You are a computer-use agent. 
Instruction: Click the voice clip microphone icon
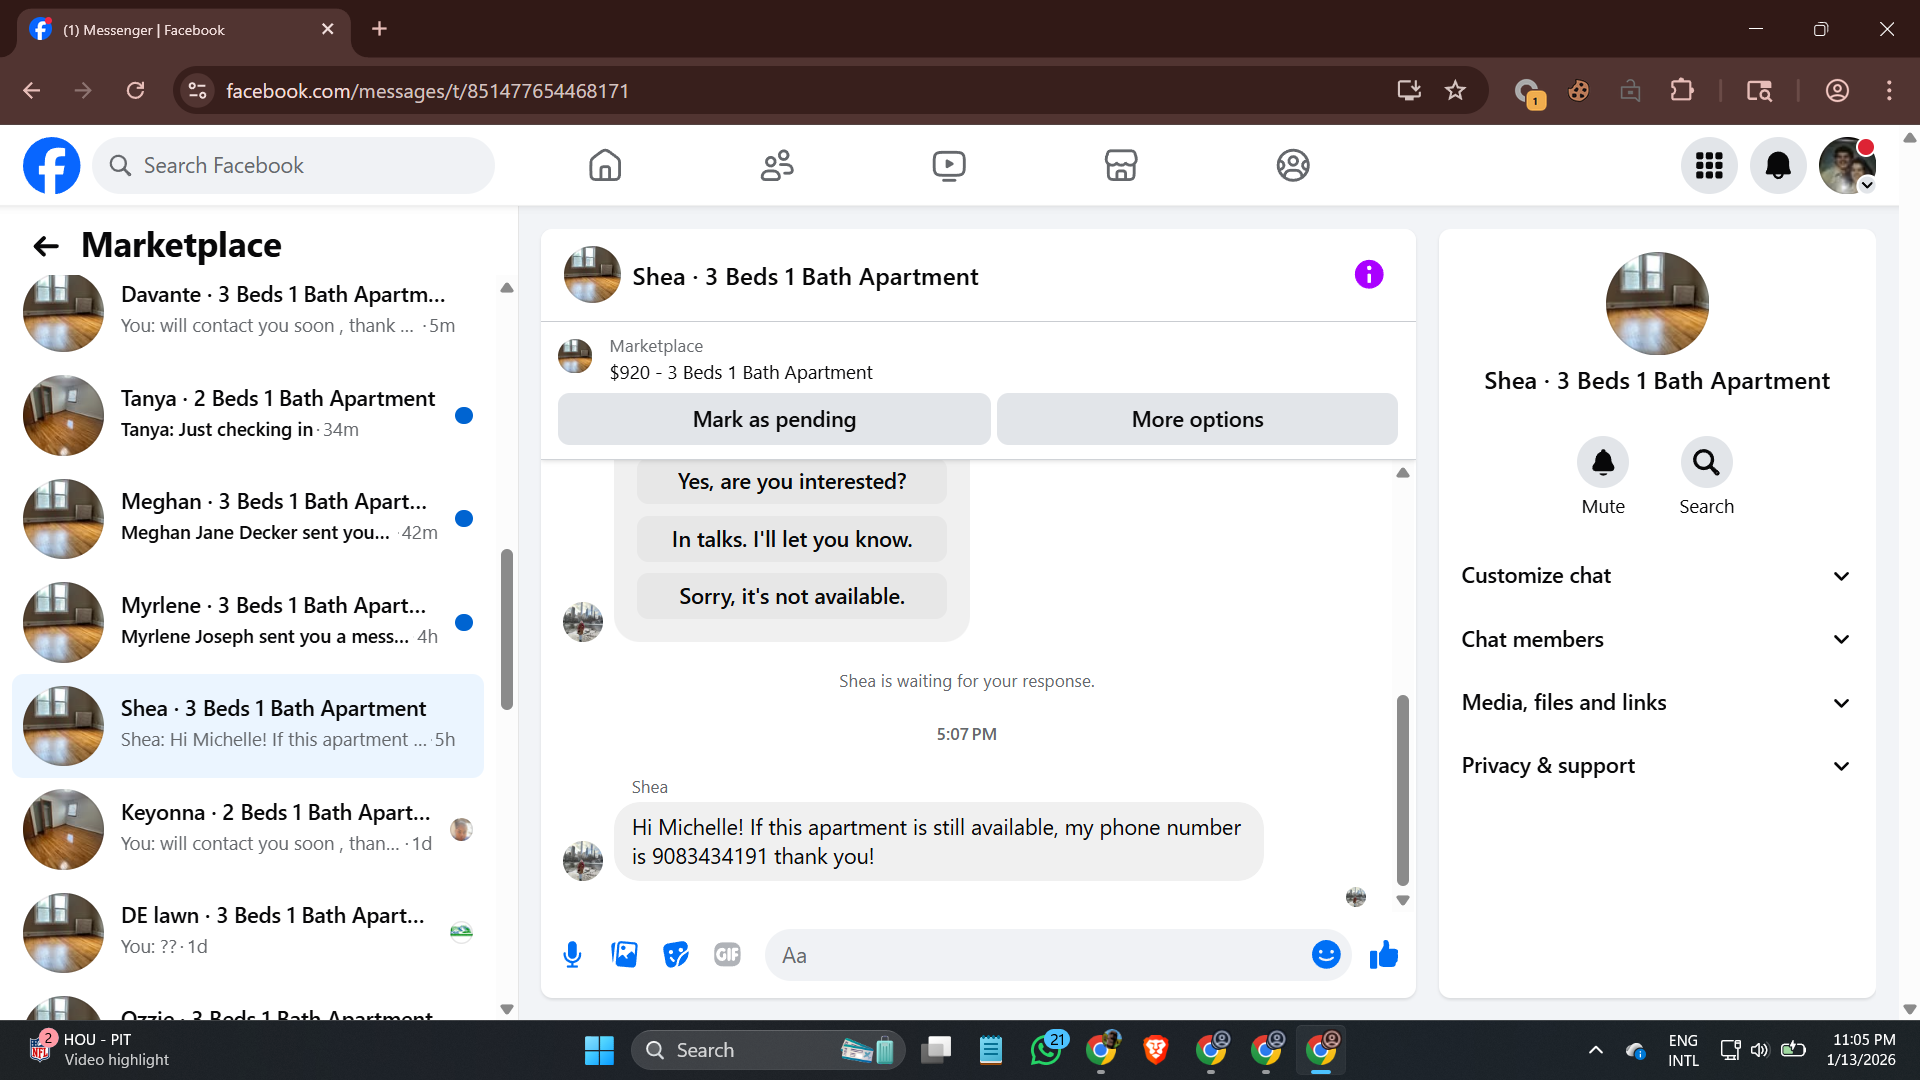[x=572, y=955]
